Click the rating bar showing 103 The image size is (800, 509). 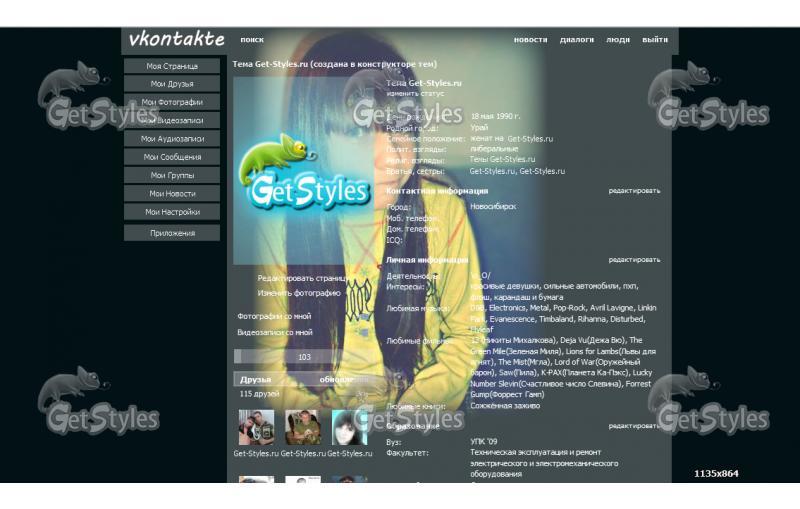click(x=304, y=357)
